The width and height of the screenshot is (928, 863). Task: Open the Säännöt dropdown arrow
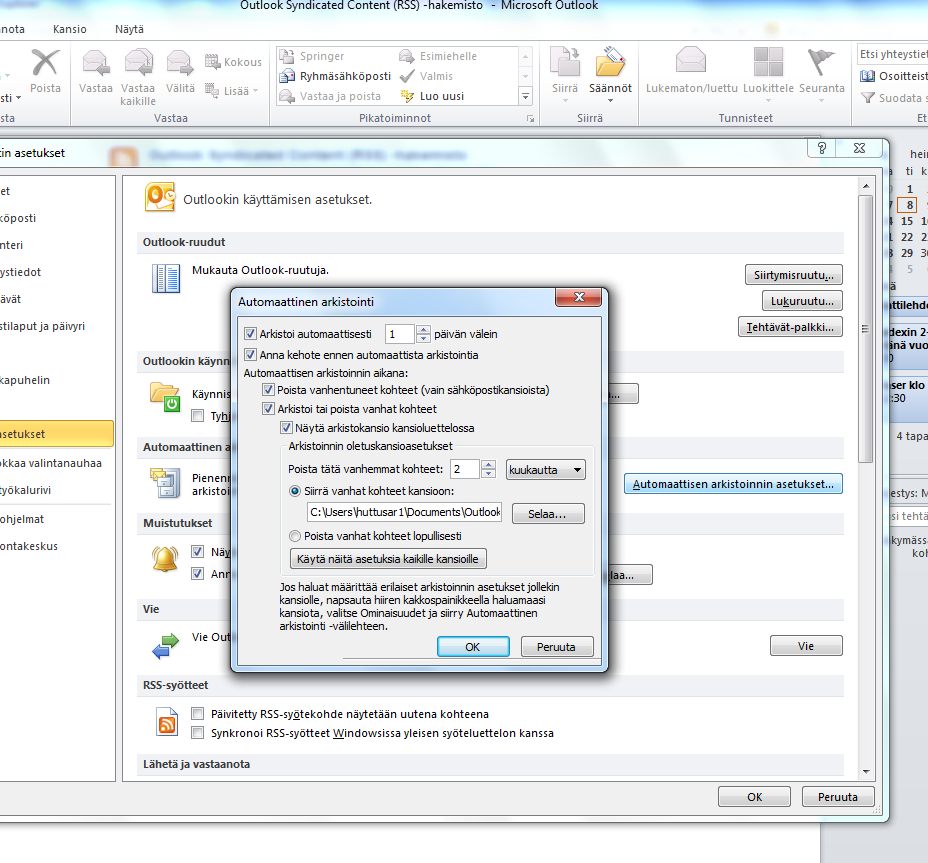[610, 101]
